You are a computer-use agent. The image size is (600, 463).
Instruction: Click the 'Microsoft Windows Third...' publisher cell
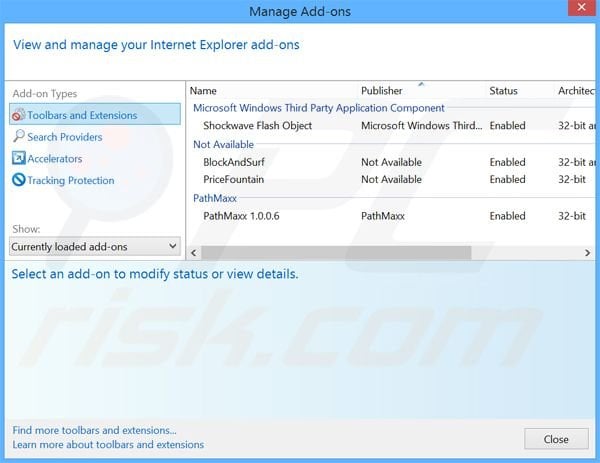click(x=421, y=126)
